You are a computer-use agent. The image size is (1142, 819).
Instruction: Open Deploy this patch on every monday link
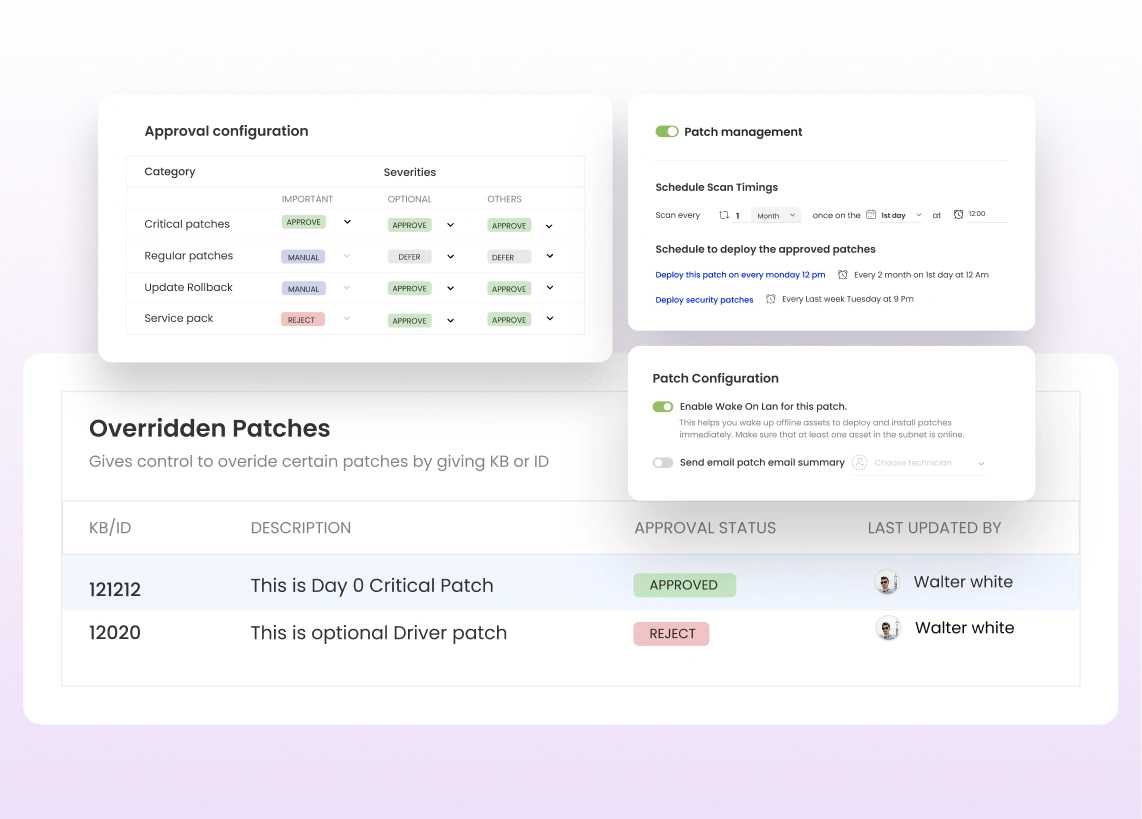(x=740, y=275)
